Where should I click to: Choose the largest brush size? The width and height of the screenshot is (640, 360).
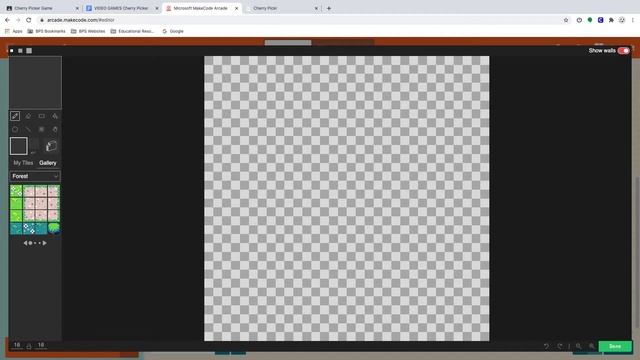(x=29, y=51)
